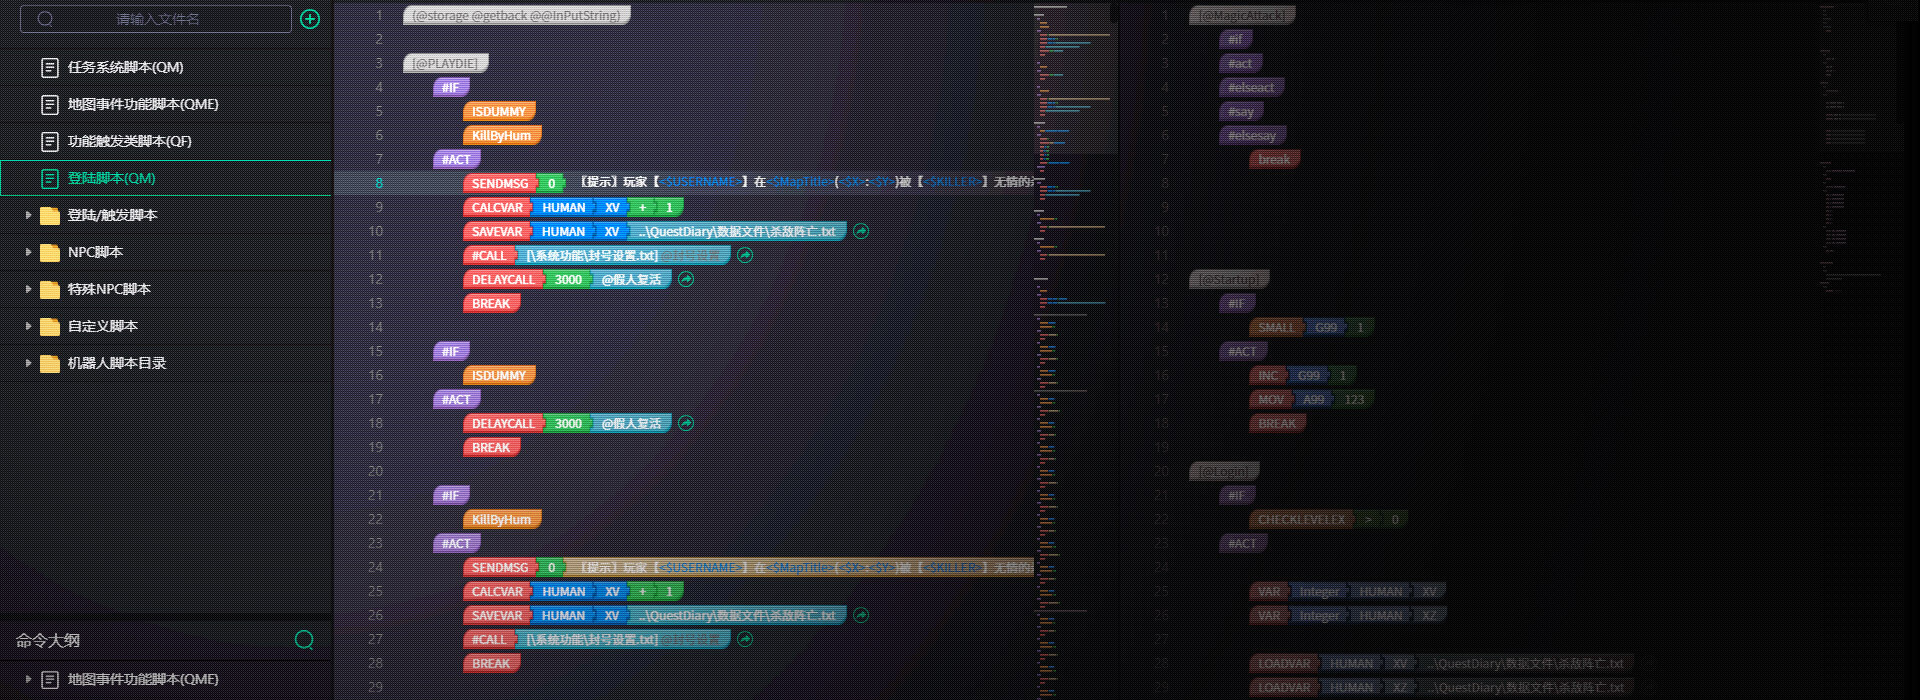The image size is (1920, 700).
Task: Click the green add-file plus icon
Action: (x=310, y=19)
